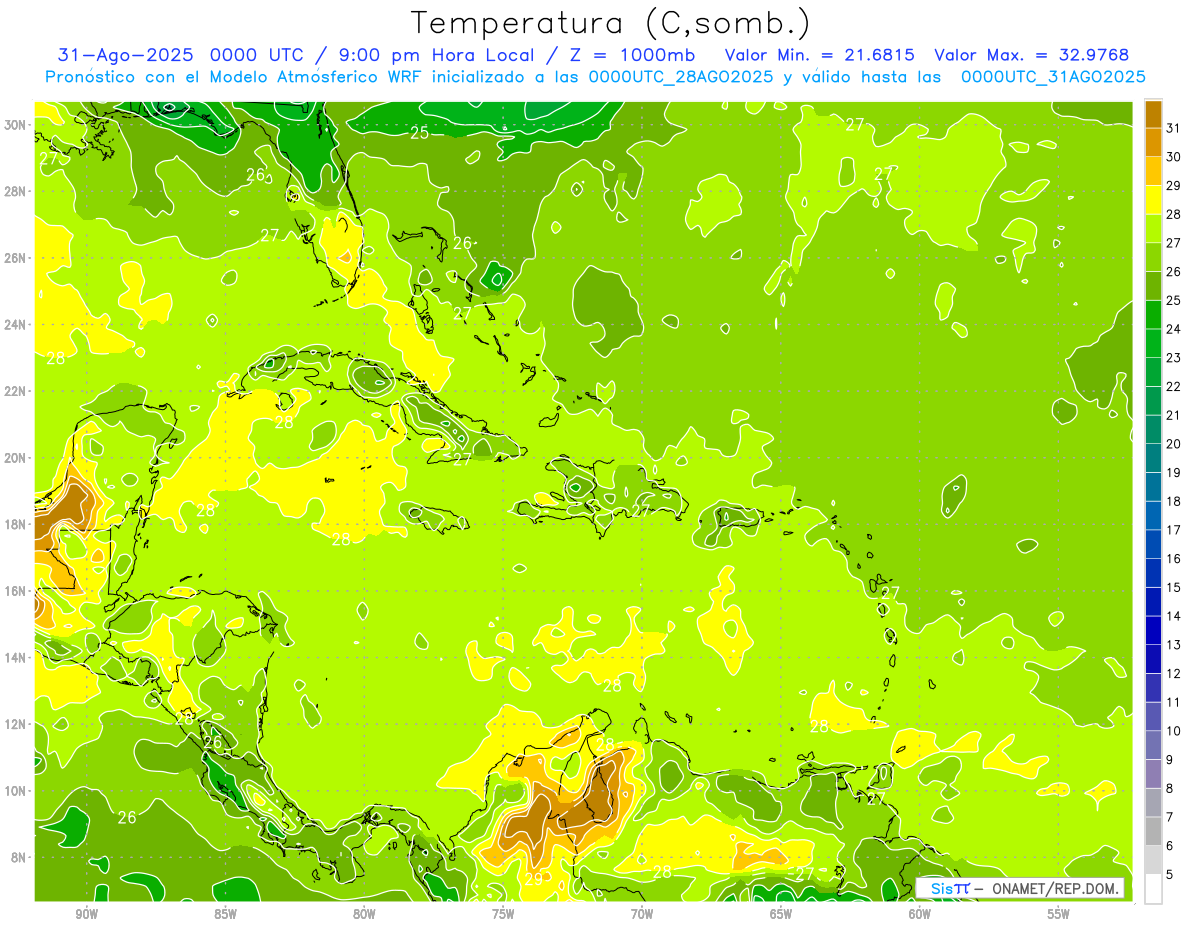
Task: Click the legend value '22'
Action: click(1174, 387)
